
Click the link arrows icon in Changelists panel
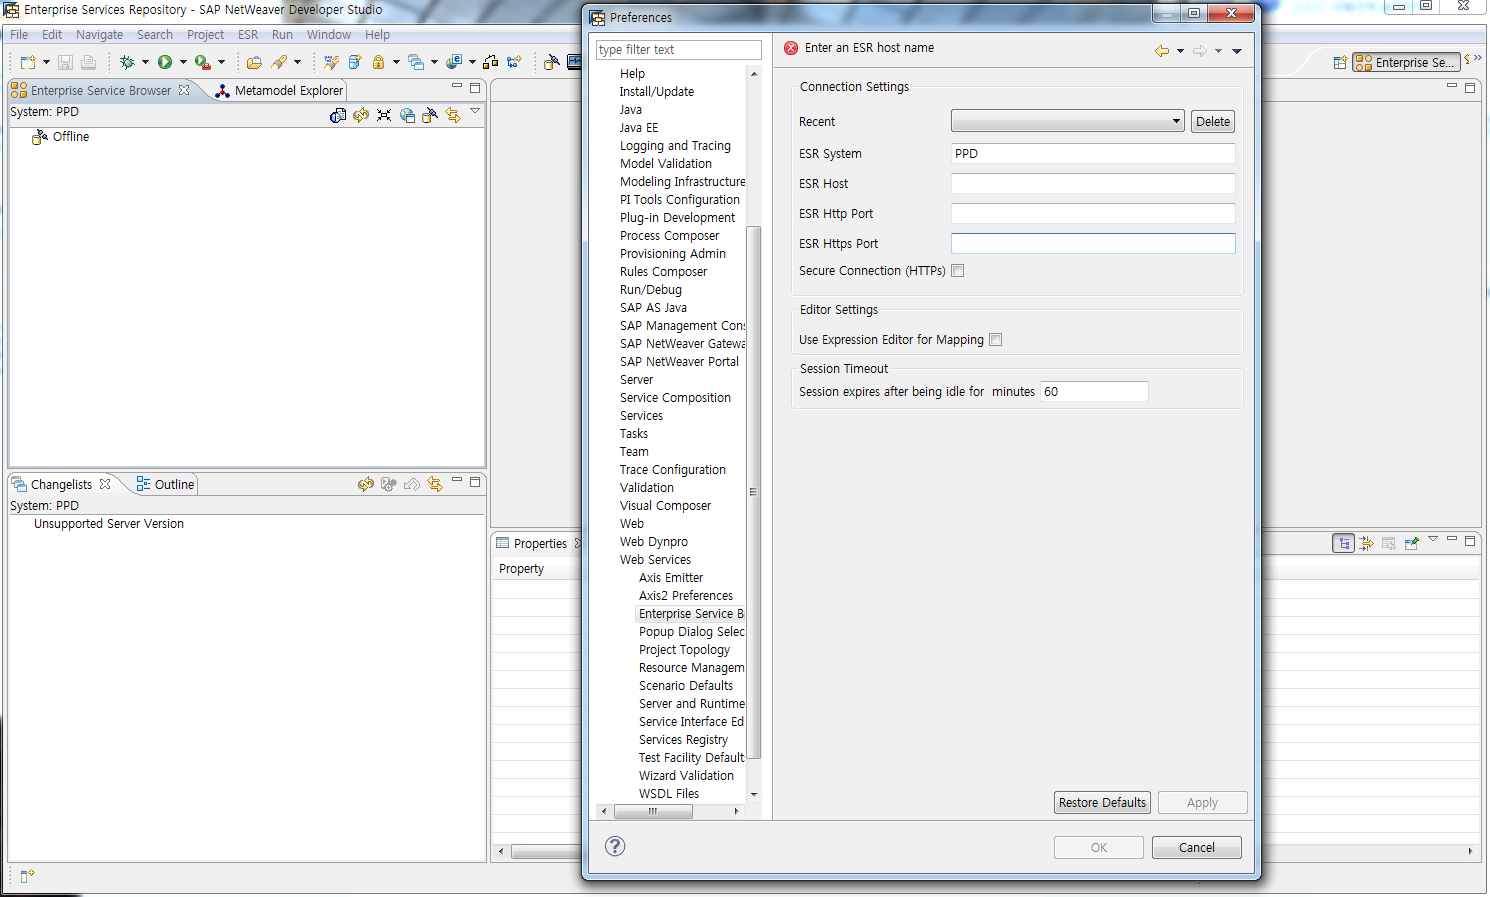tap(435, 484)
